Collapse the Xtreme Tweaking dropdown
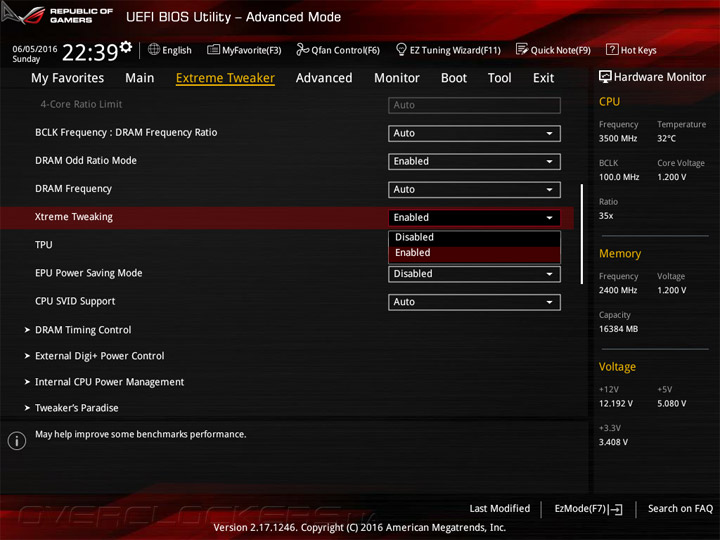Screen dimensions: 720x540 474,218
